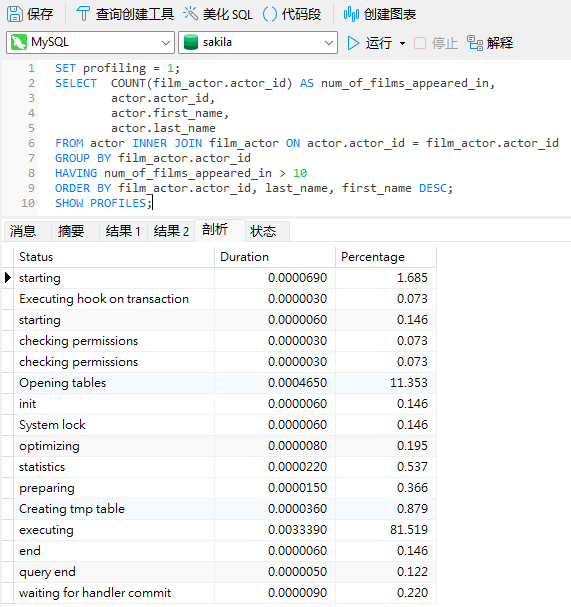Select the 'Executing hook on transaction' row
Viewport: 571px width, 607px height.
(219, 298)
